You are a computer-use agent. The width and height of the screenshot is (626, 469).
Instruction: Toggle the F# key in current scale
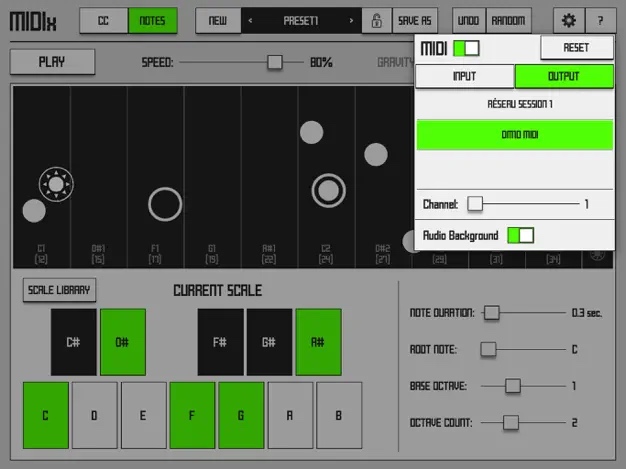(220, 342)
